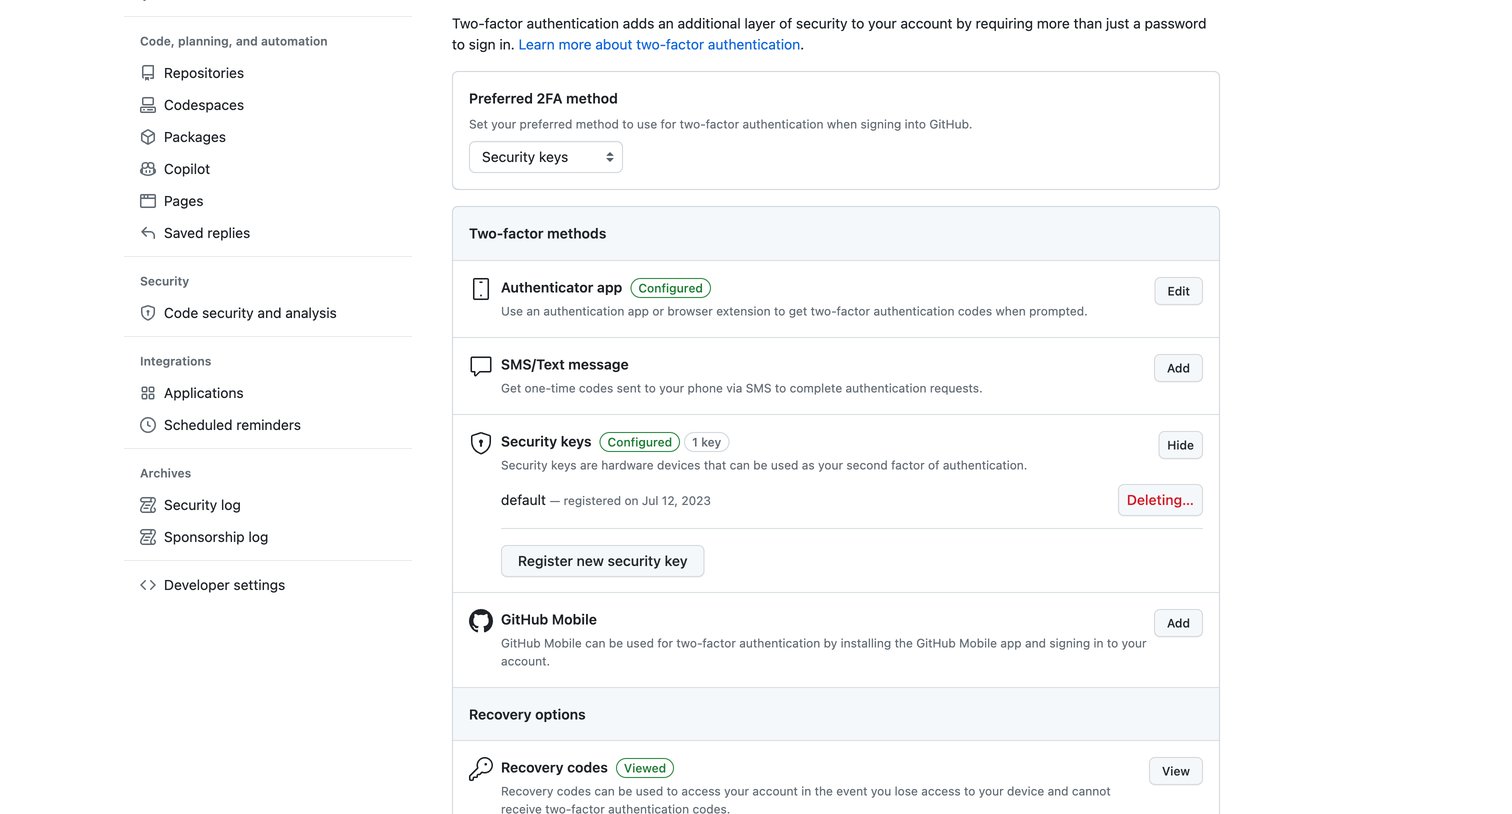The image size is (1512, 814).
Task: Click the 'Archives' sidebar section label
Action: click(165, 473)
